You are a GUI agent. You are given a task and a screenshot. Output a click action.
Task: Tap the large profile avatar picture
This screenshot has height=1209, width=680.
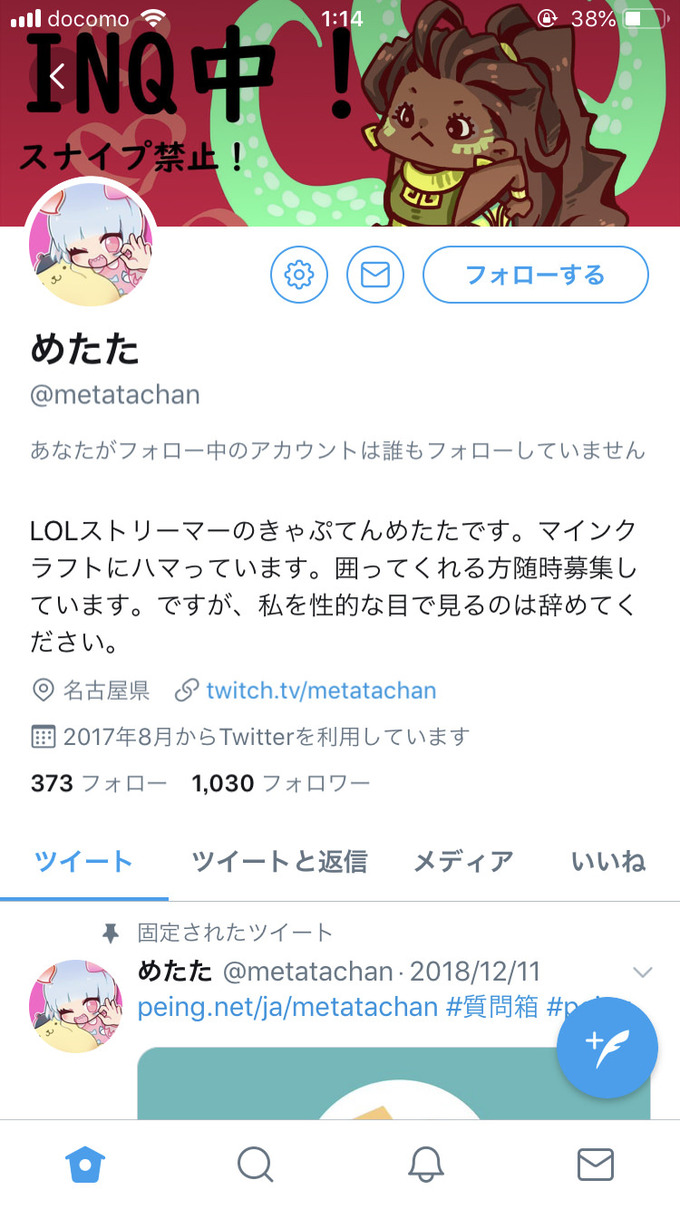(90, 243)
